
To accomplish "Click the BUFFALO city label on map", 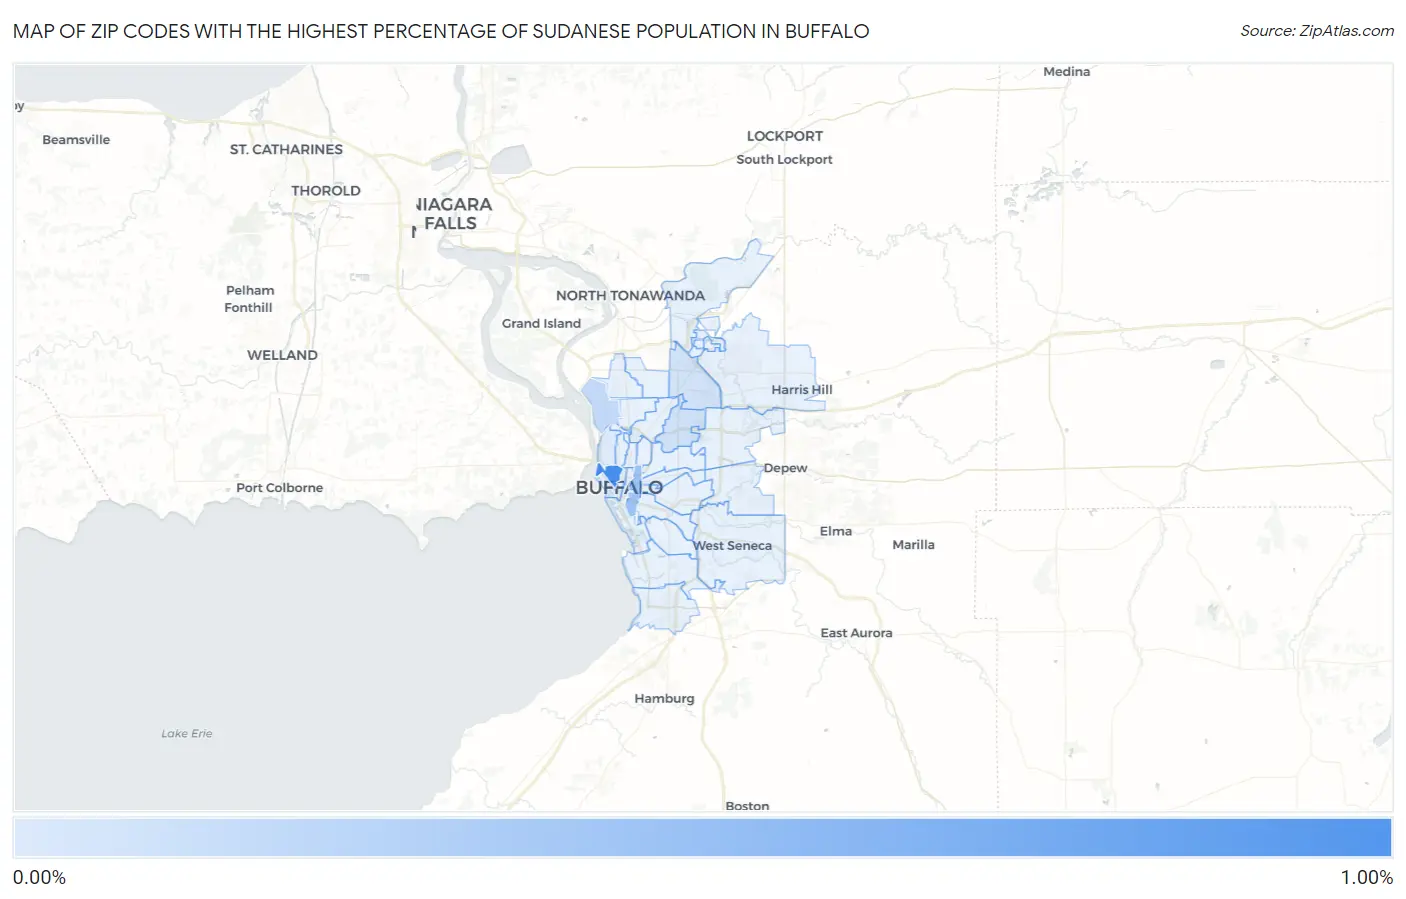I will point(619,488).
